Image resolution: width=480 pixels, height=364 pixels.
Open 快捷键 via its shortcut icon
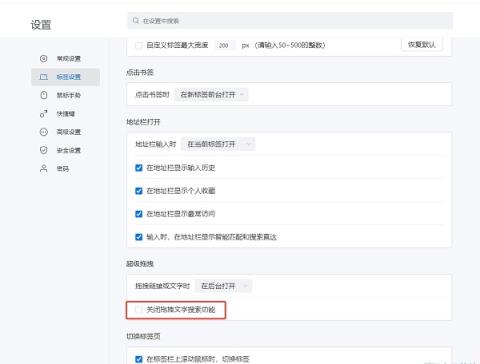point(44,114)
